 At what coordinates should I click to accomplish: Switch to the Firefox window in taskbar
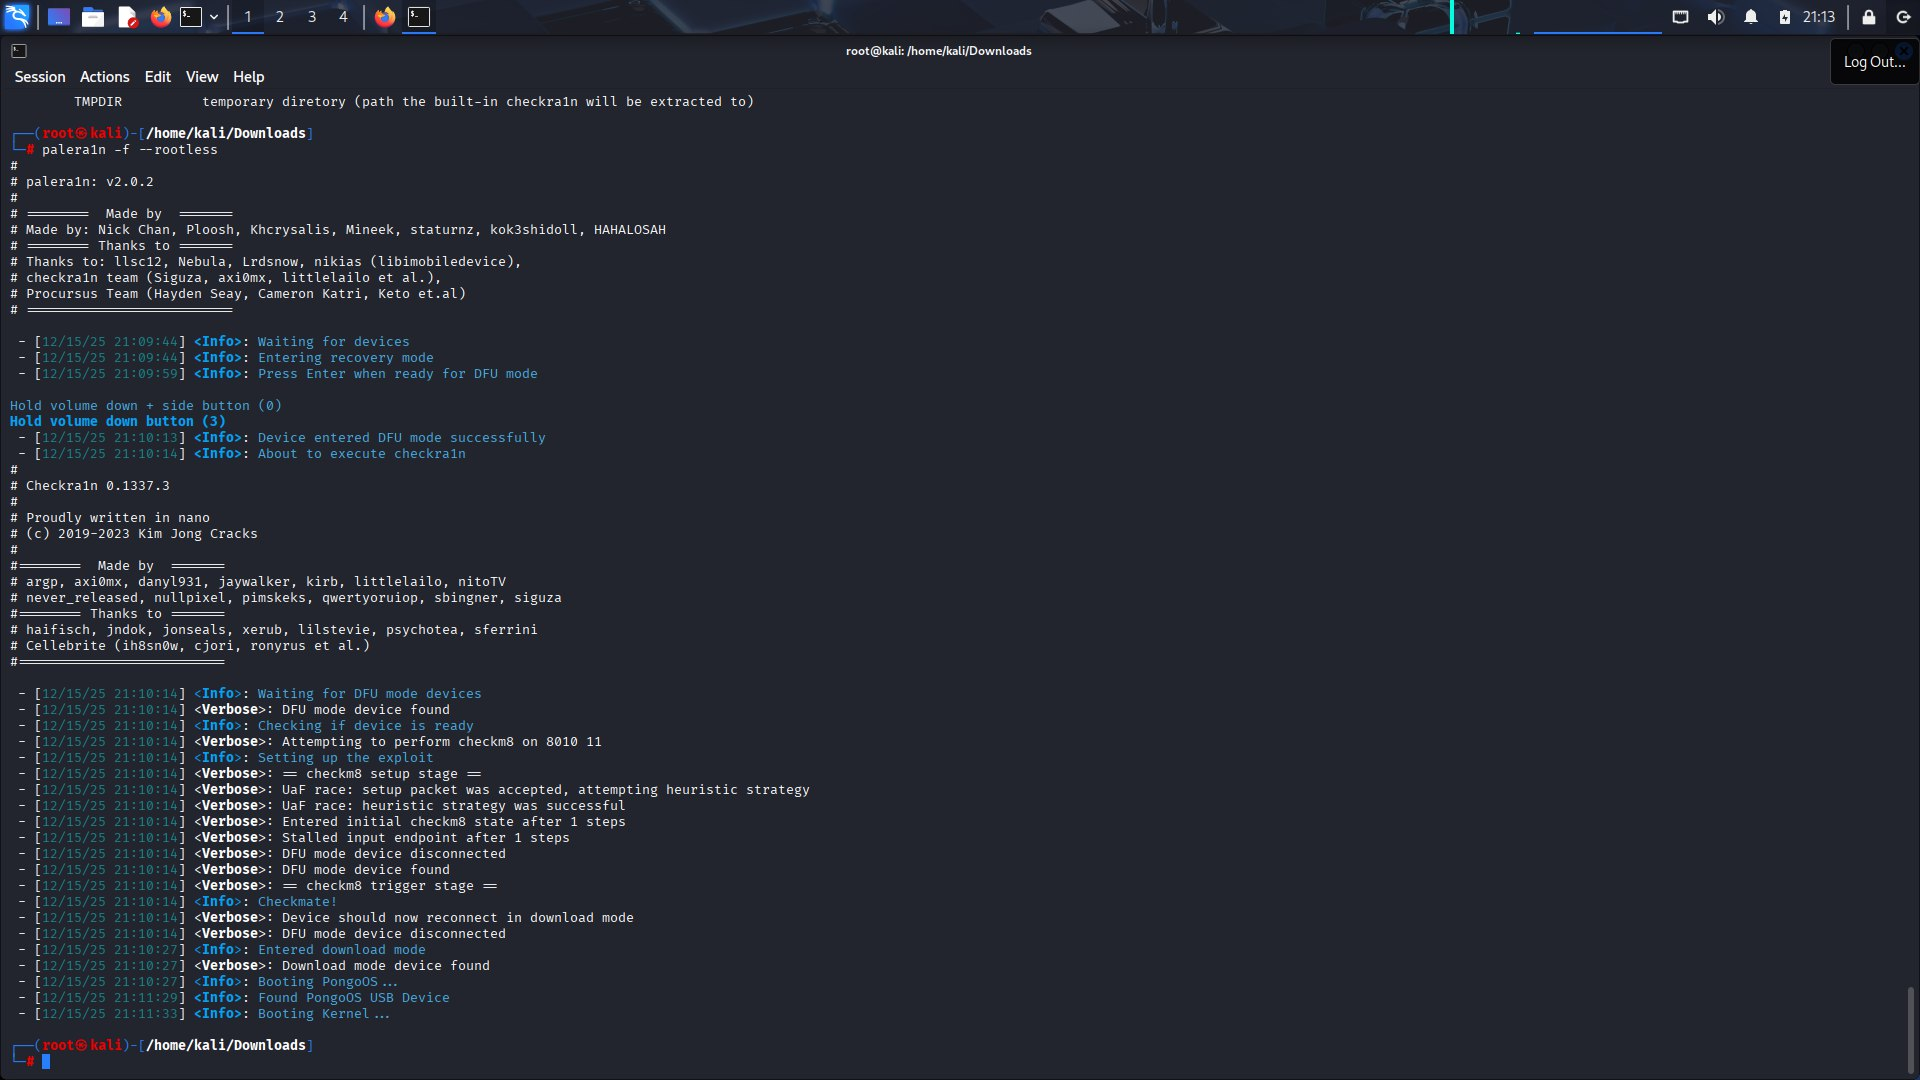tap(385, 17)
